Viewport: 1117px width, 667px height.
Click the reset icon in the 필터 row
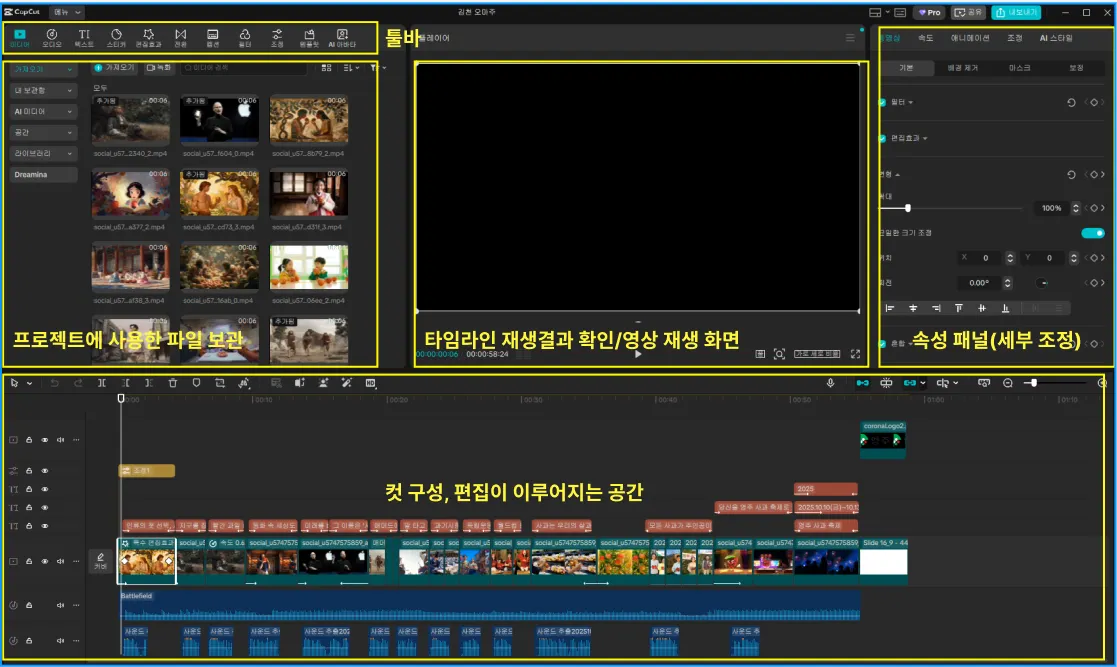point(1072,102)
